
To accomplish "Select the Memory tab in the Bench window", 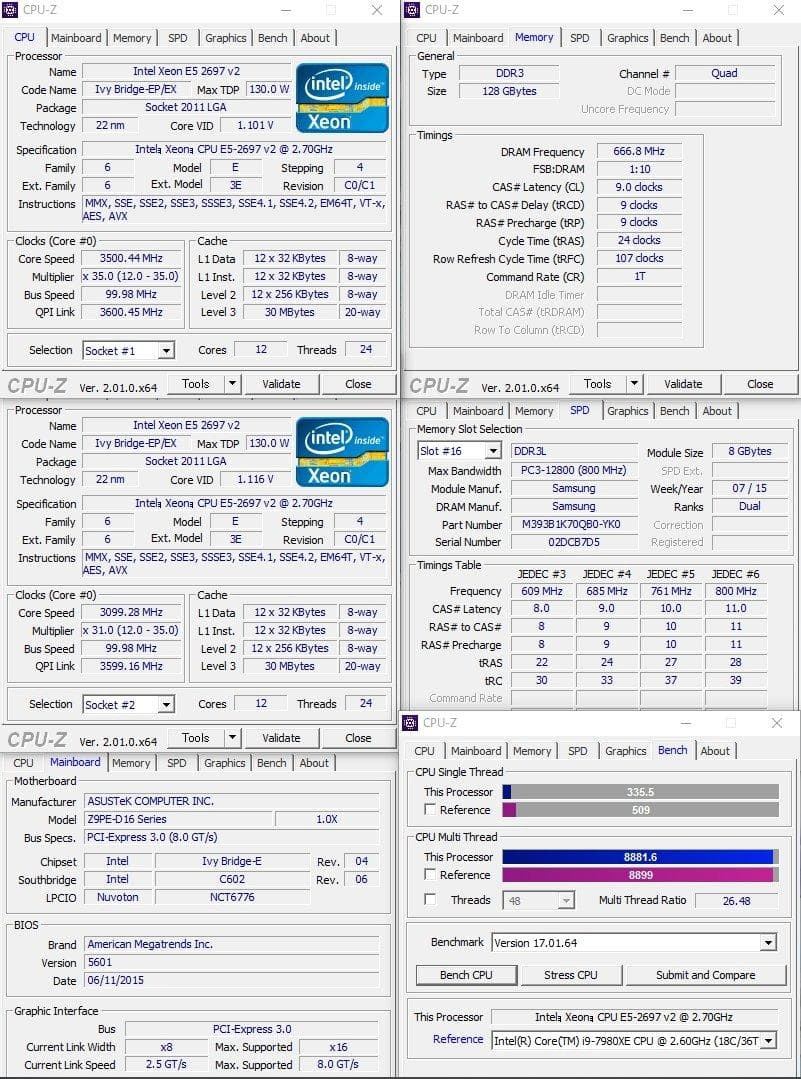I will click(x=532, y=751).
